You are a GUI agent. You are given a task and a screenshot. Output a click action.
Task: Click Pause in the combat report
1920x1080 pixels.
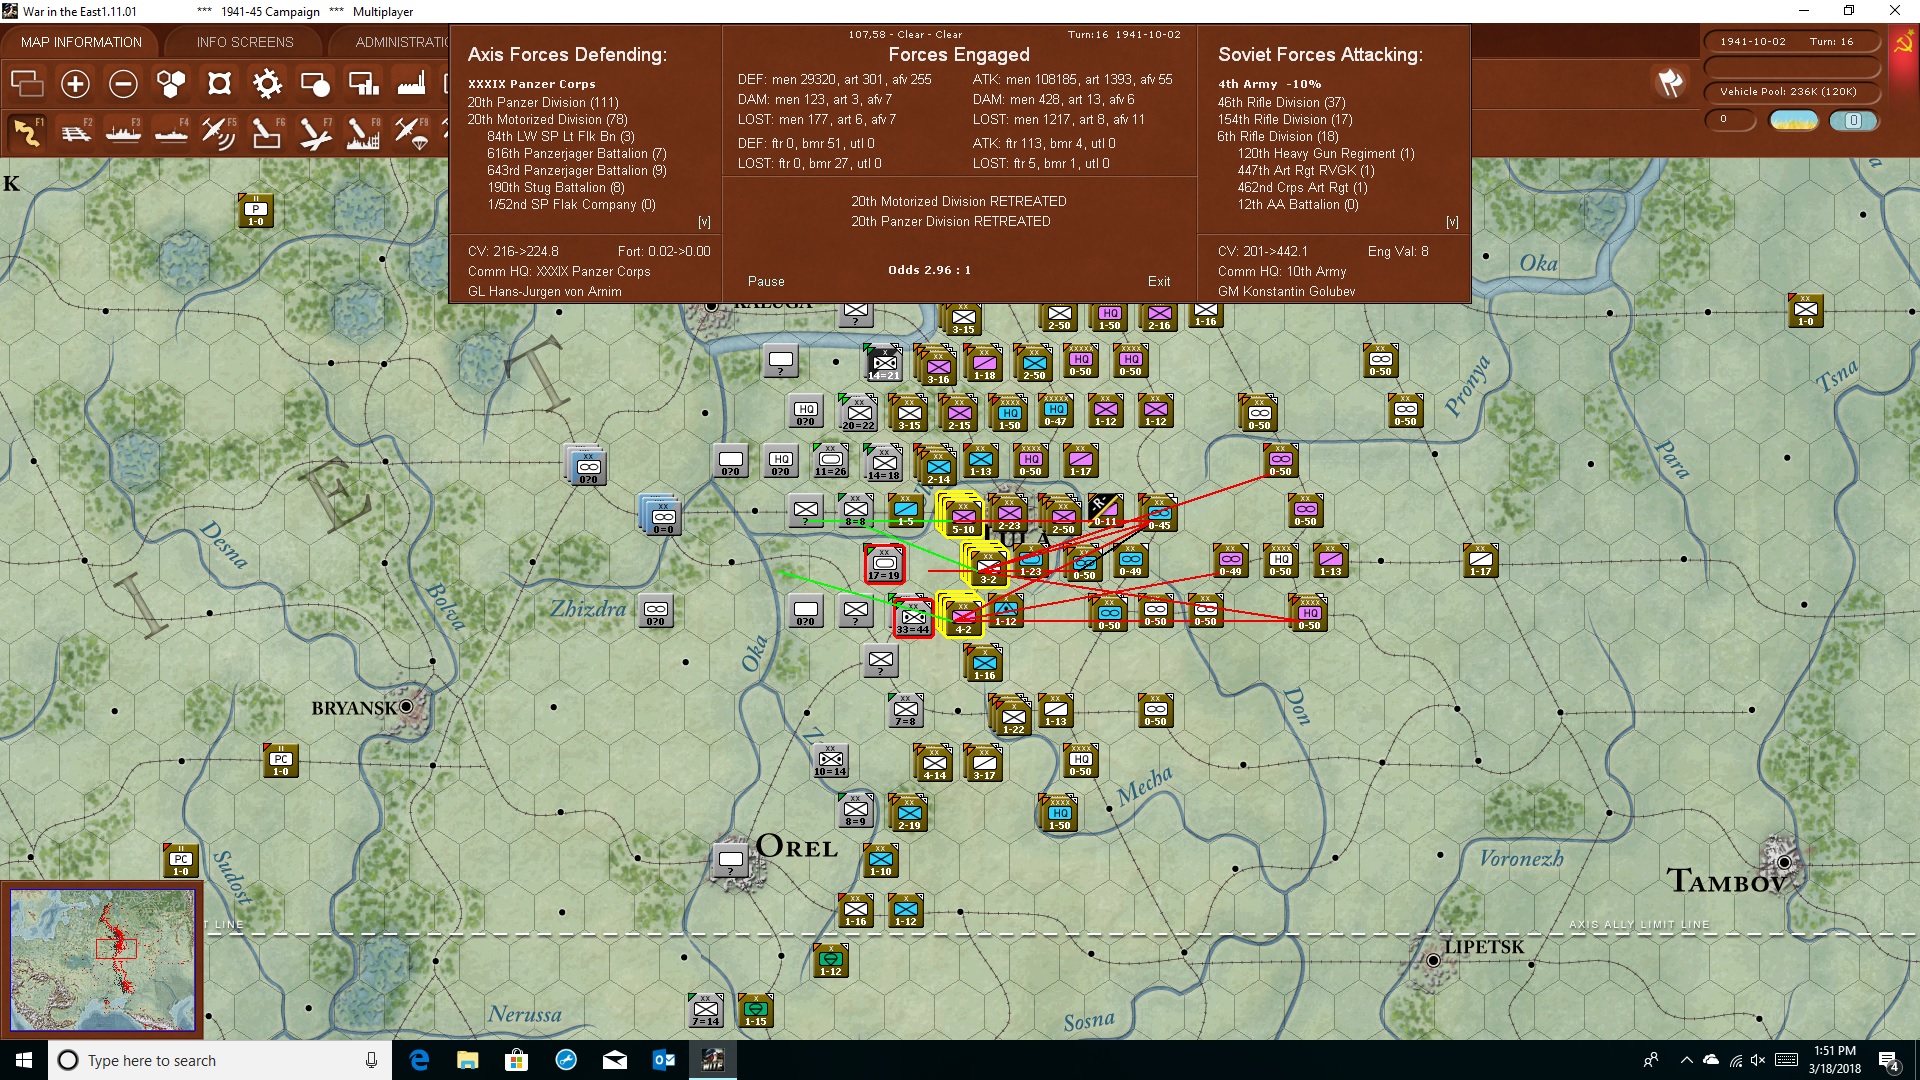[x=766, y=282]
